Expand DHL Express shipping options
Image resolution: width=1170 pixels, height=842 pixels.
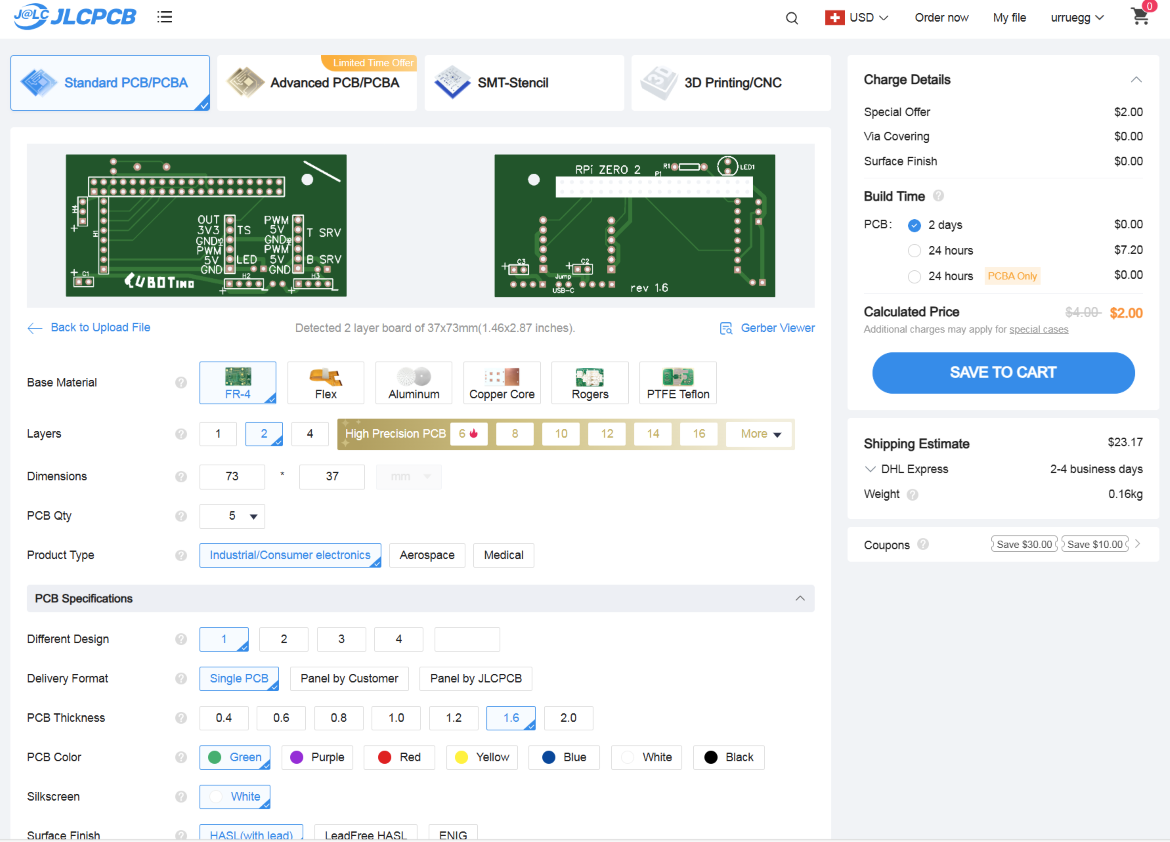tap(870, 469)
